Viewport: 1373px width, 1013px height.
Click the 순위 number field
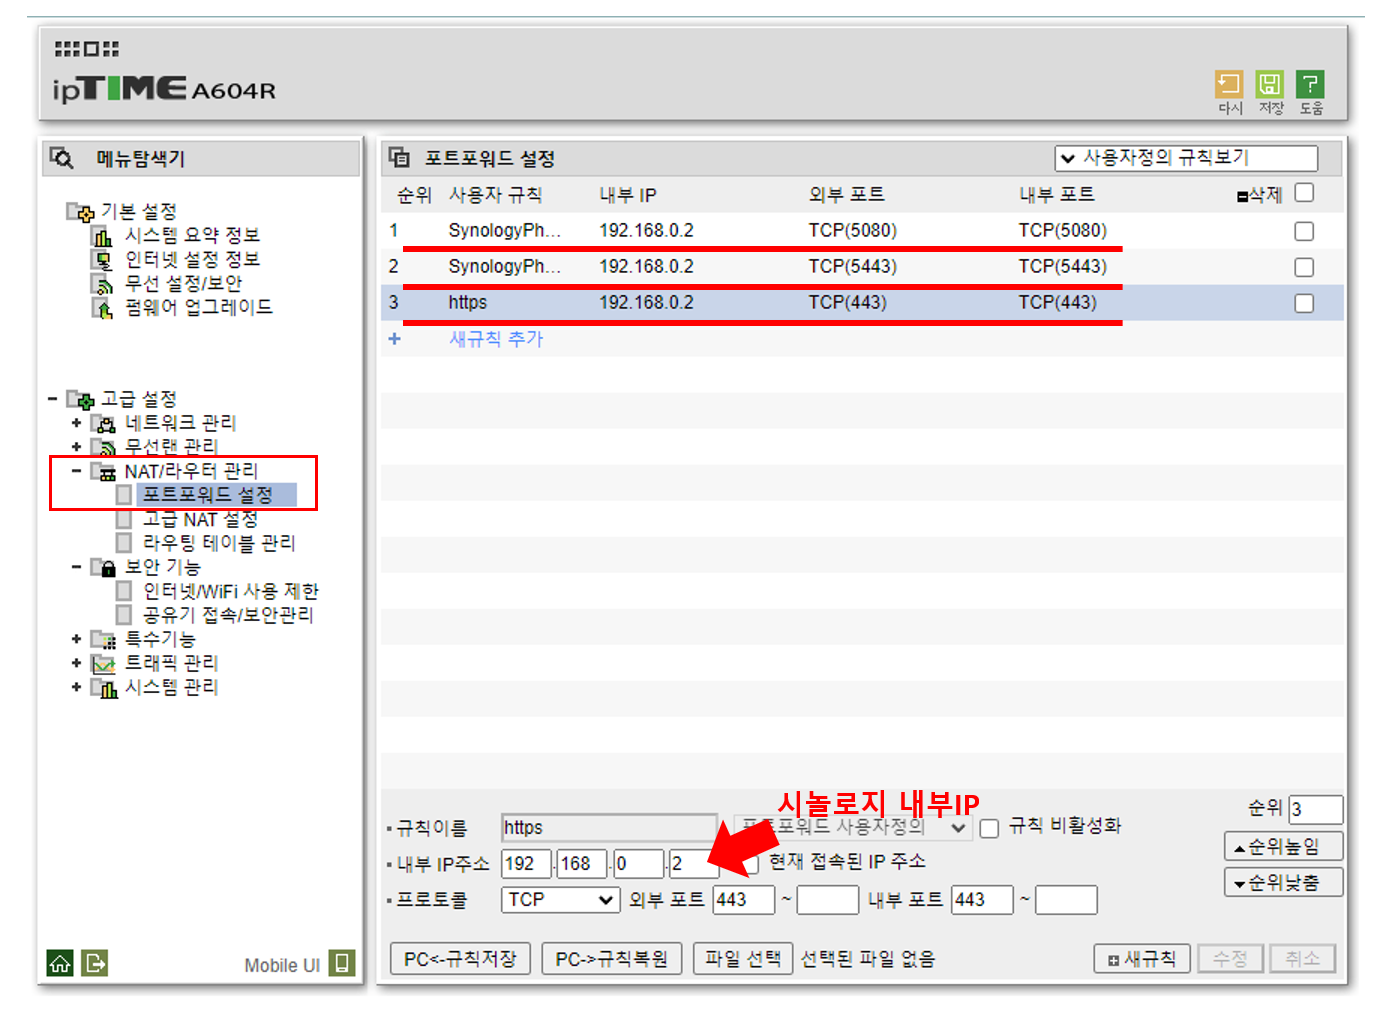(x=1316, y=809)
